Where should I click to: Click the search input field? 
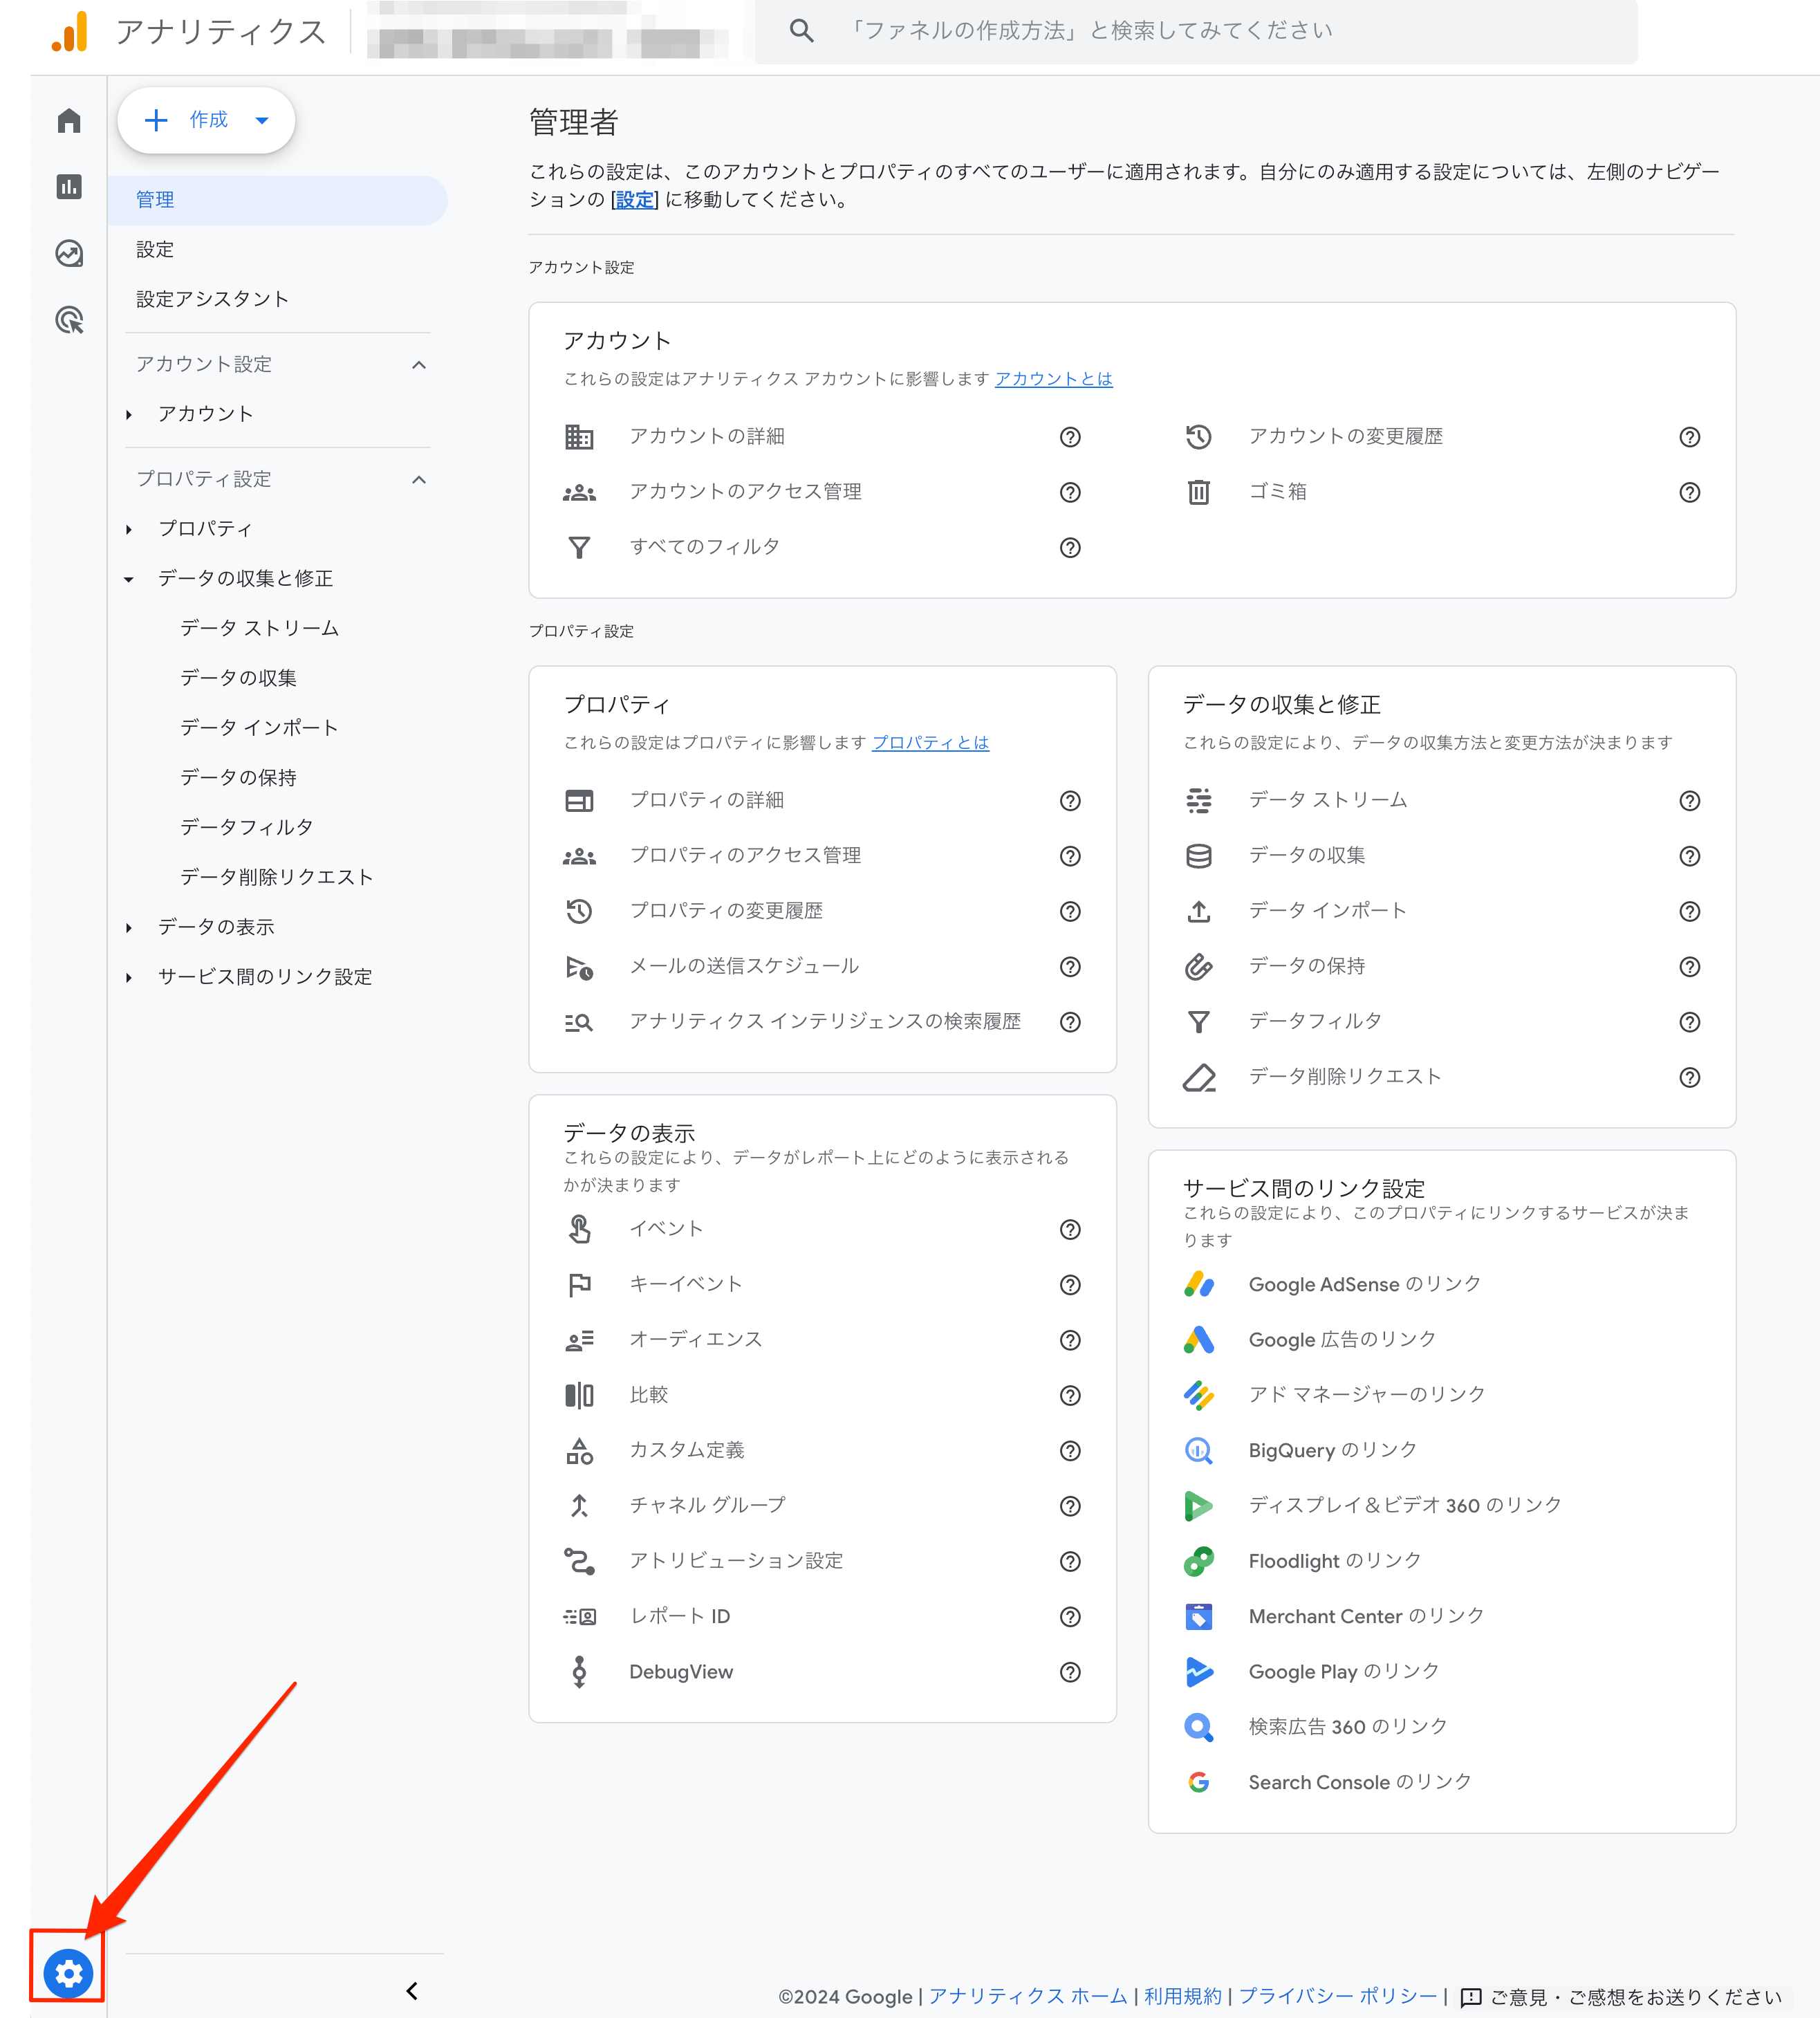(1196, 31)
